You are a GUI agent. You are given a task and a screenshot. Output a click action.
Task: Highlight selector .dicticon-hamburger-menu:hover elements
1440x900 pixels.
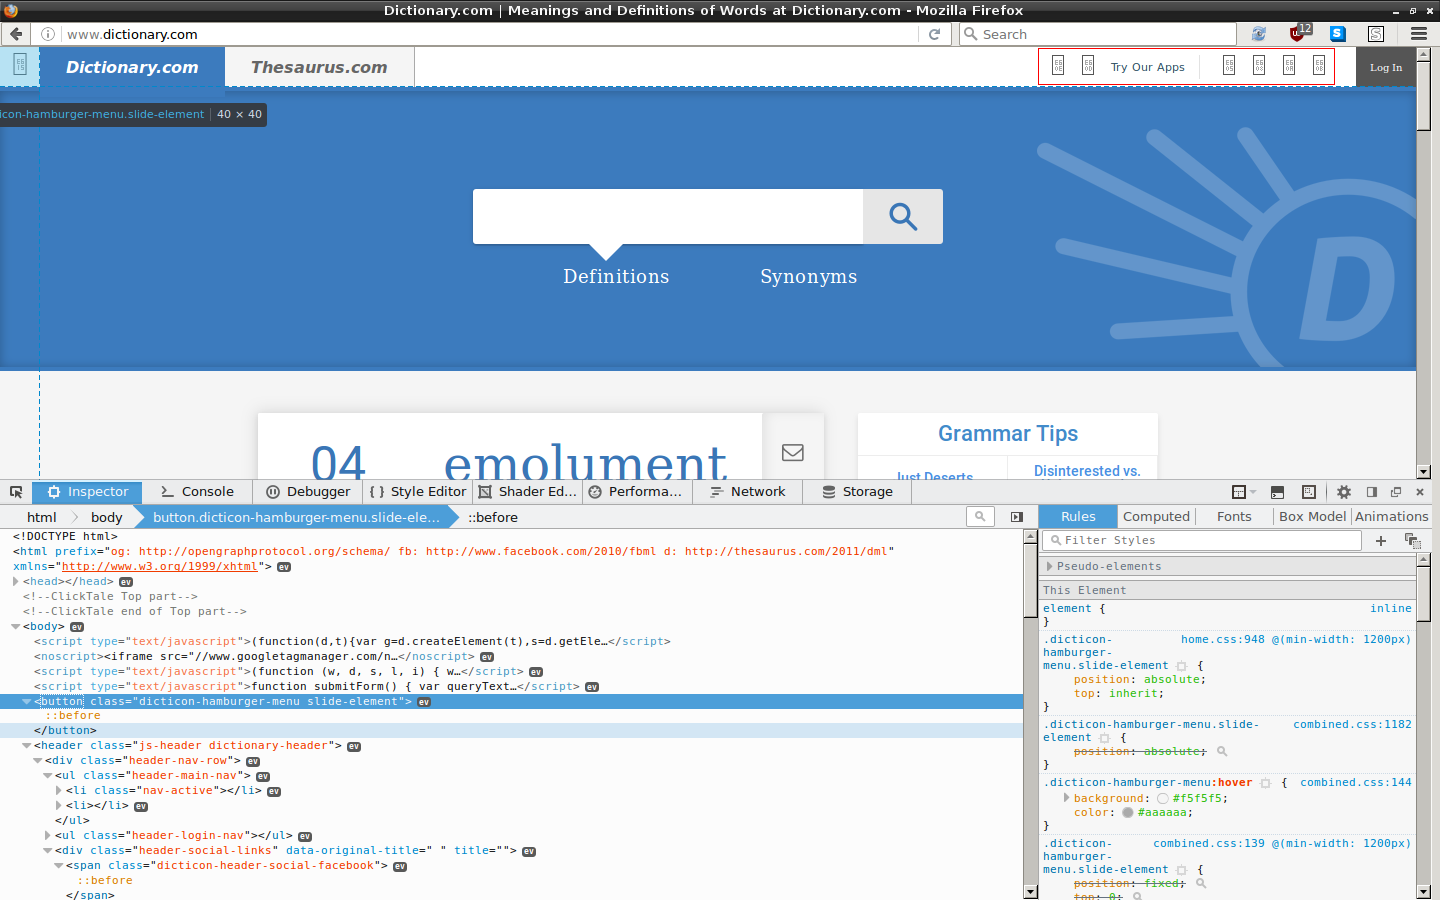pyautogui.click(x=1265, y=783)
